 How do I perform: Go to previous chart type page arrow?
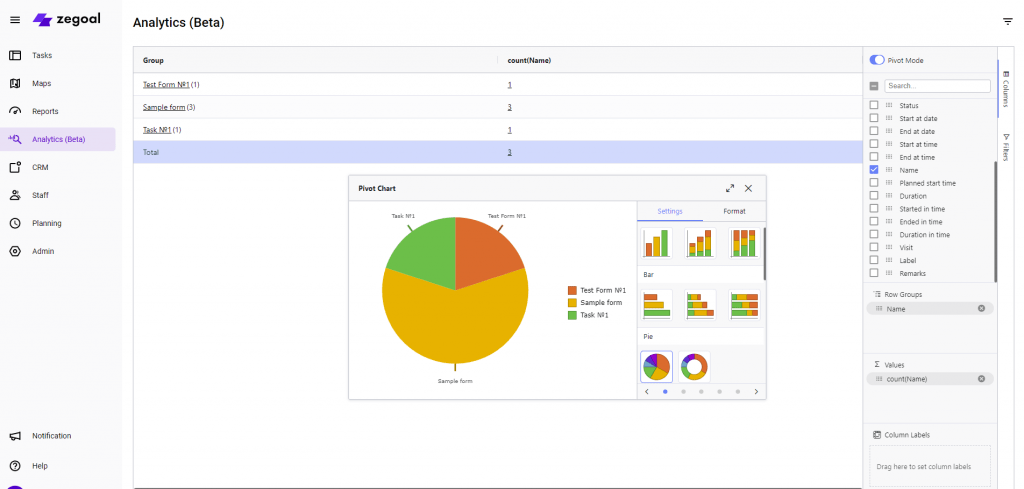coord(647,392)
